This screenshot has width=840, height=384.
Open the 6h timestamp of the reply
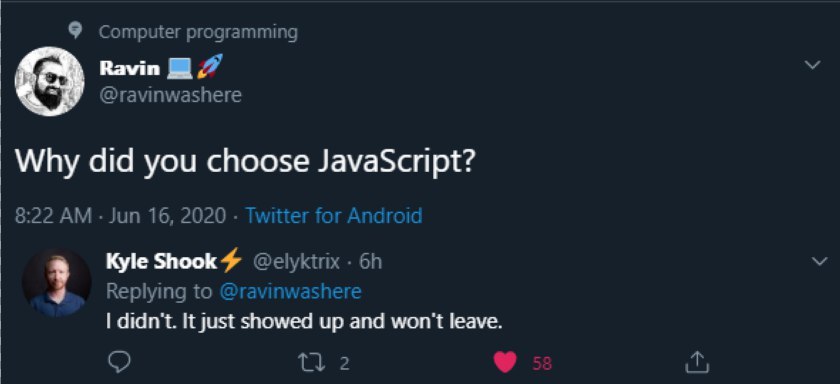[370, 262]
